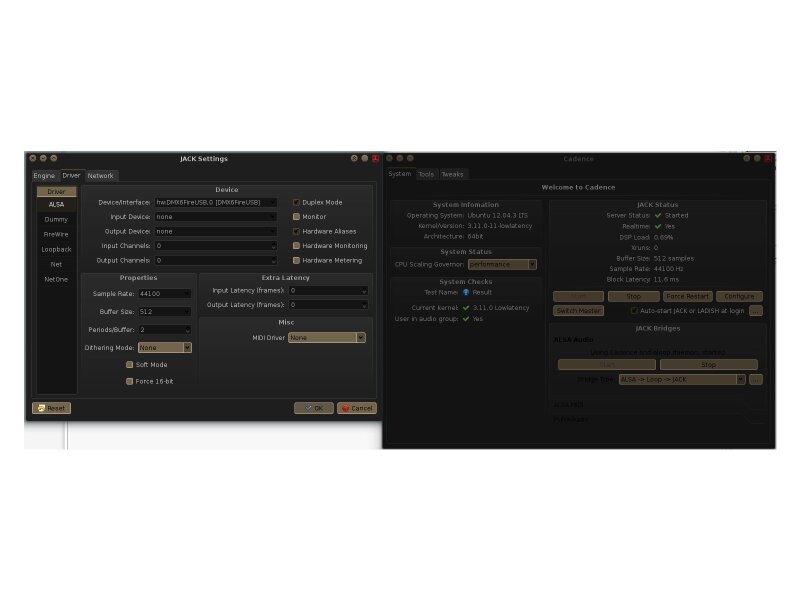Open options button beside Bridge Type
The image size is (800, 600).
756,380
